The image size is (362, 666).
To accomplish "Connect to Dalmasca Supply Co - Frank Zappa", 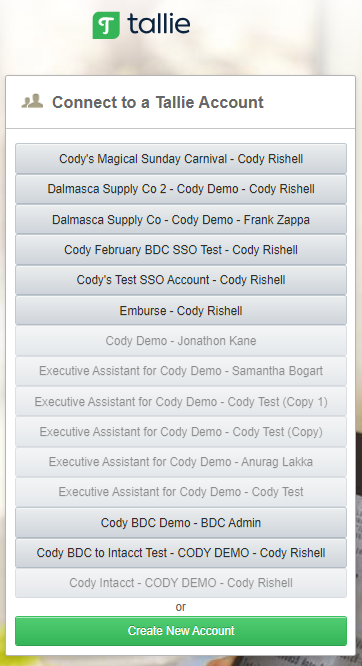I will point(181,219).
